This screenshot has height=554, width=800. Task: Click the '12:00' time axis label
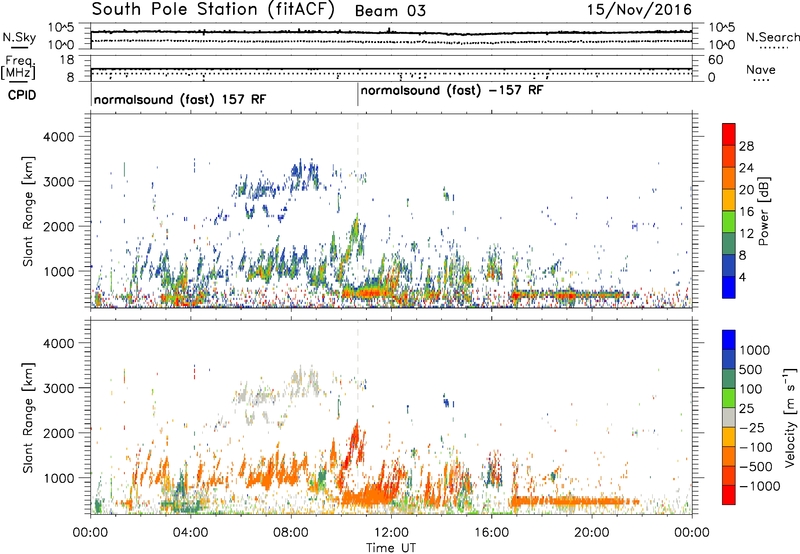(x=391, y=533)
